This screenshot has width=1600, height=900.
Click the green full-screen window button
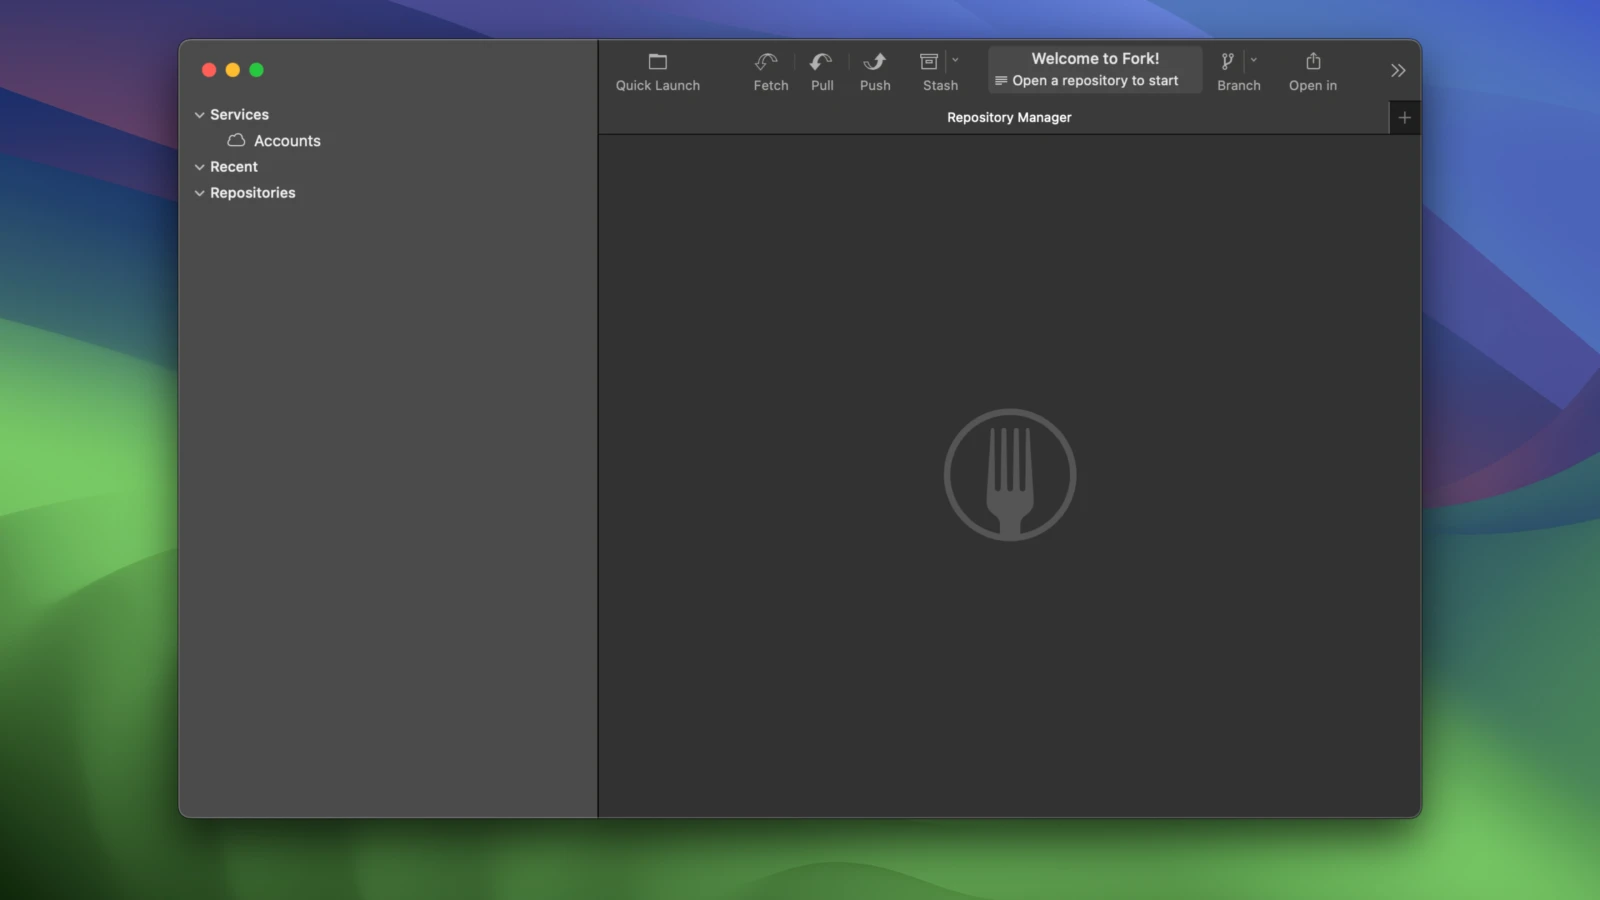(x=257, y=70)
